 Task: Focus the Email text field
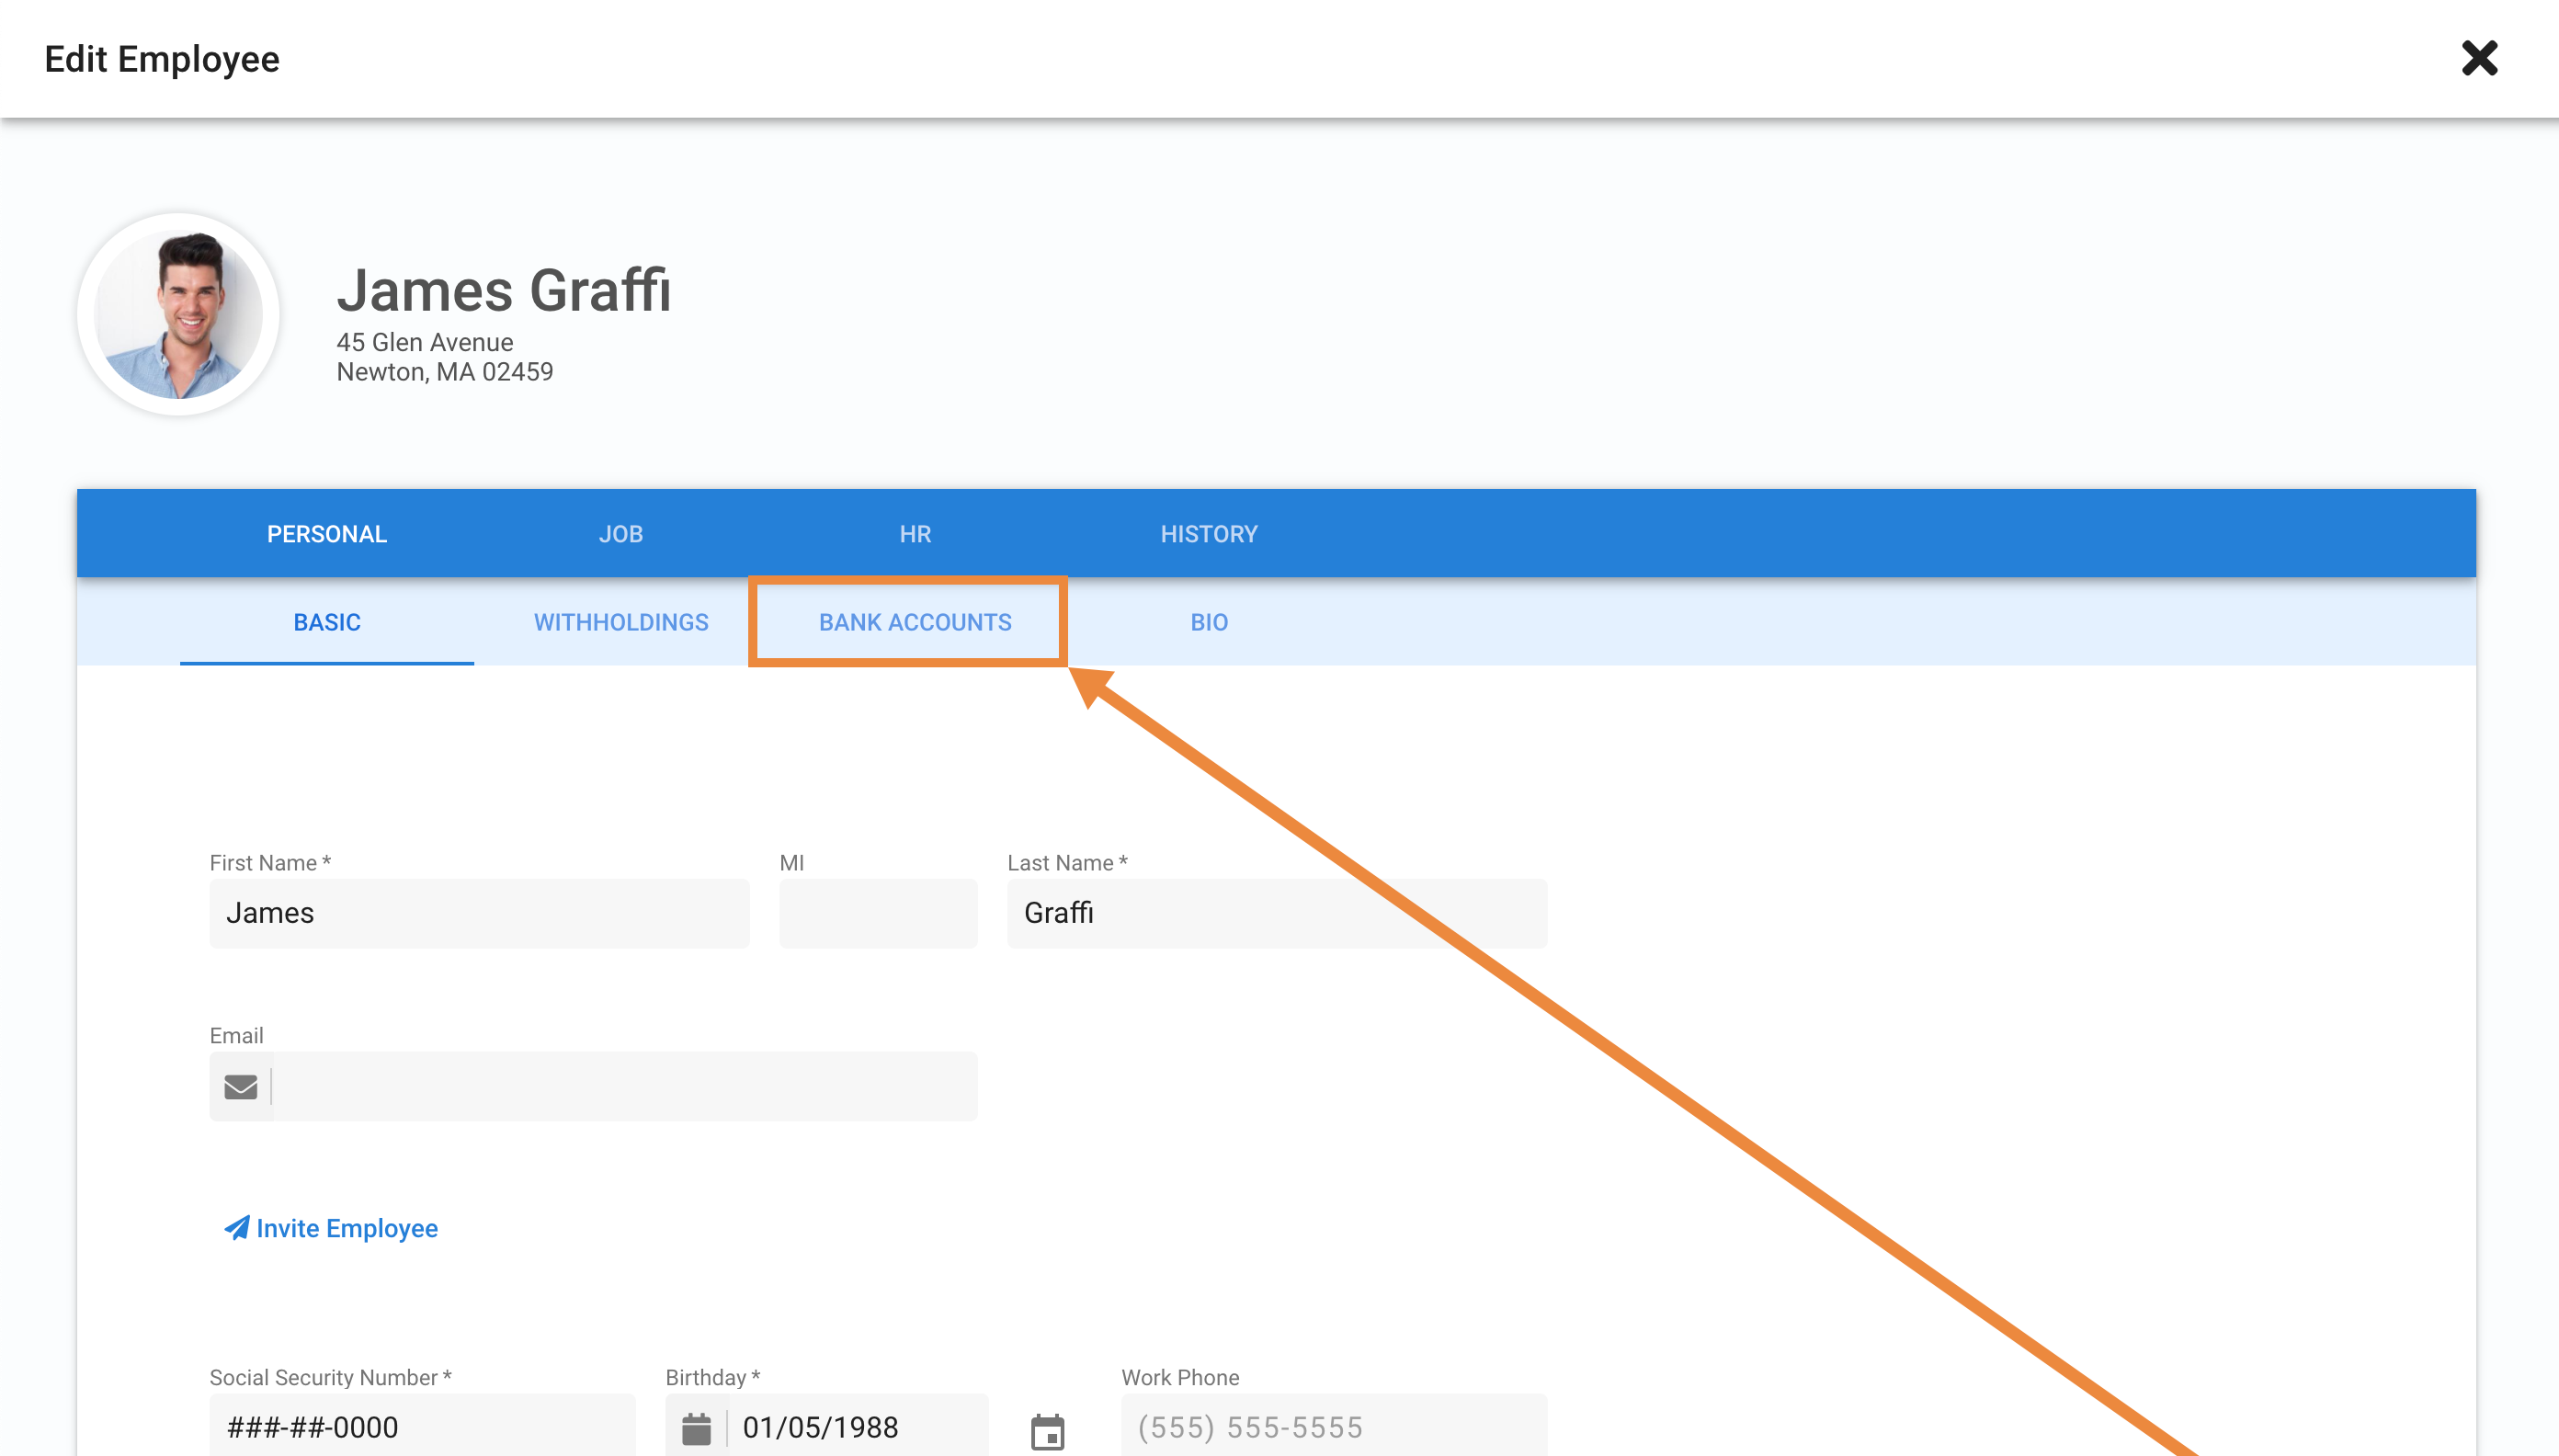[624, 1086]
